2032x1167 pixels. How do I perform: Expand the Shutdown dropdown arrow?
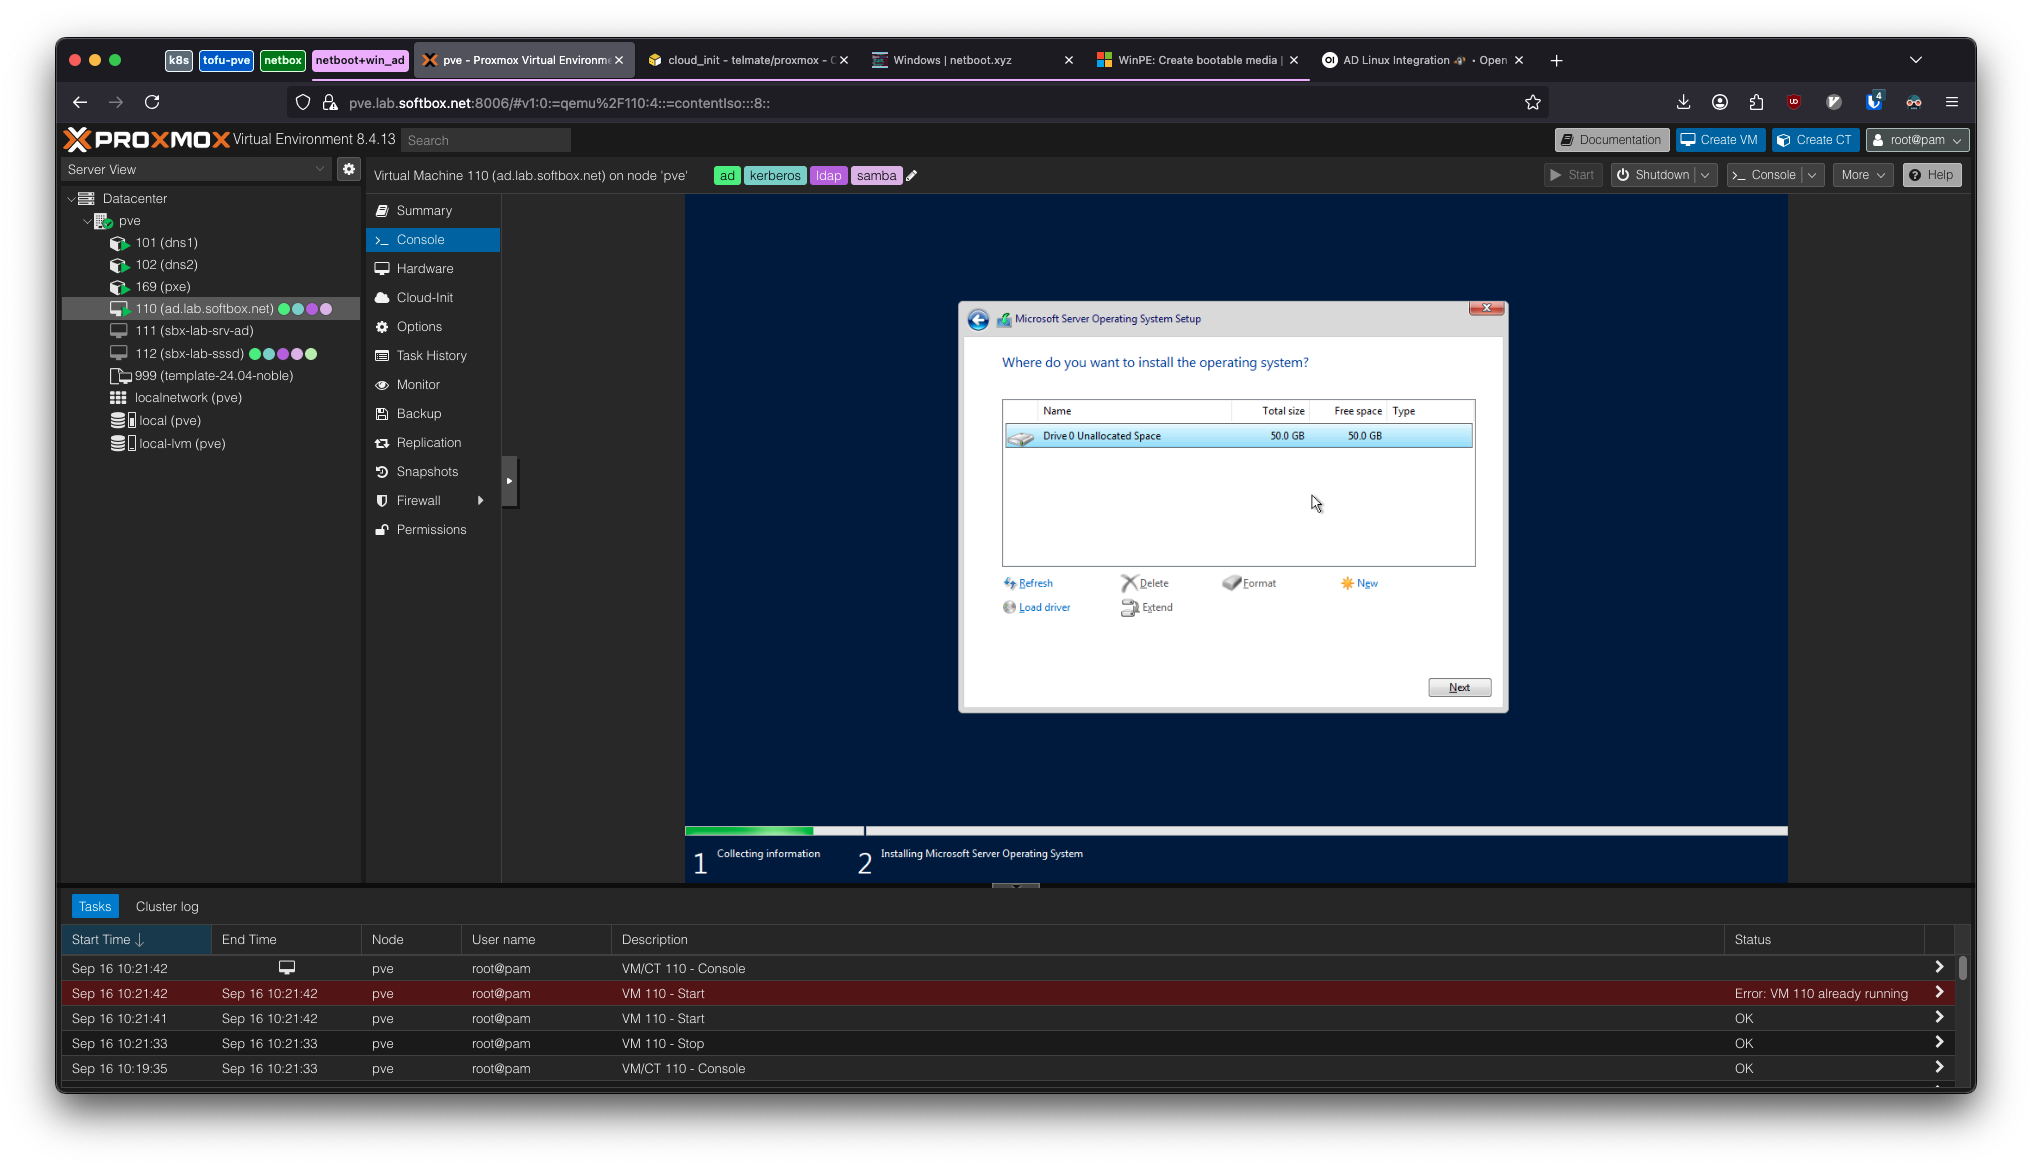(x=1706, y=174)
